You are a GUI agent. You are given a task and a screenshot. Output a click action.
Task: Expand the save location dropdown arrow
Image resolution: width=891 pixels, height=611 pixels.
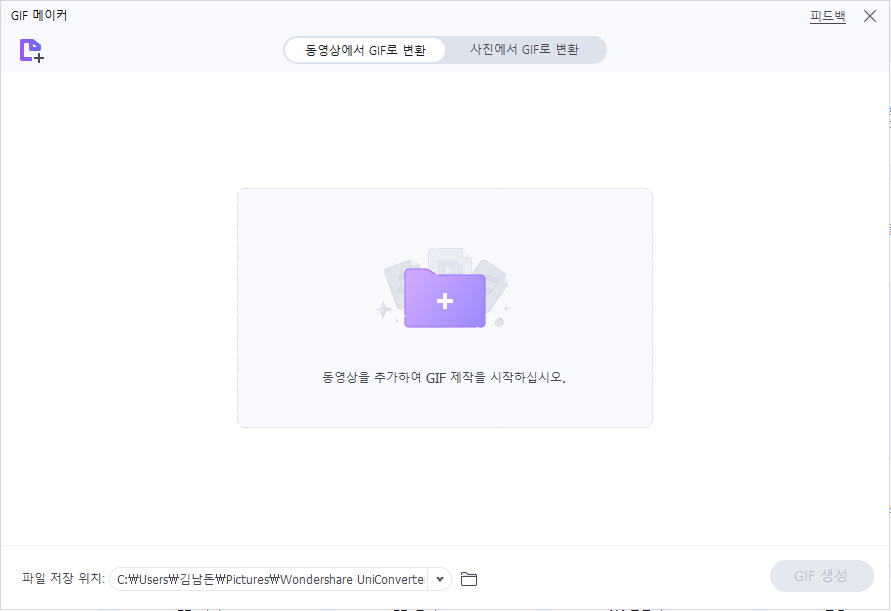coord(440,579)
